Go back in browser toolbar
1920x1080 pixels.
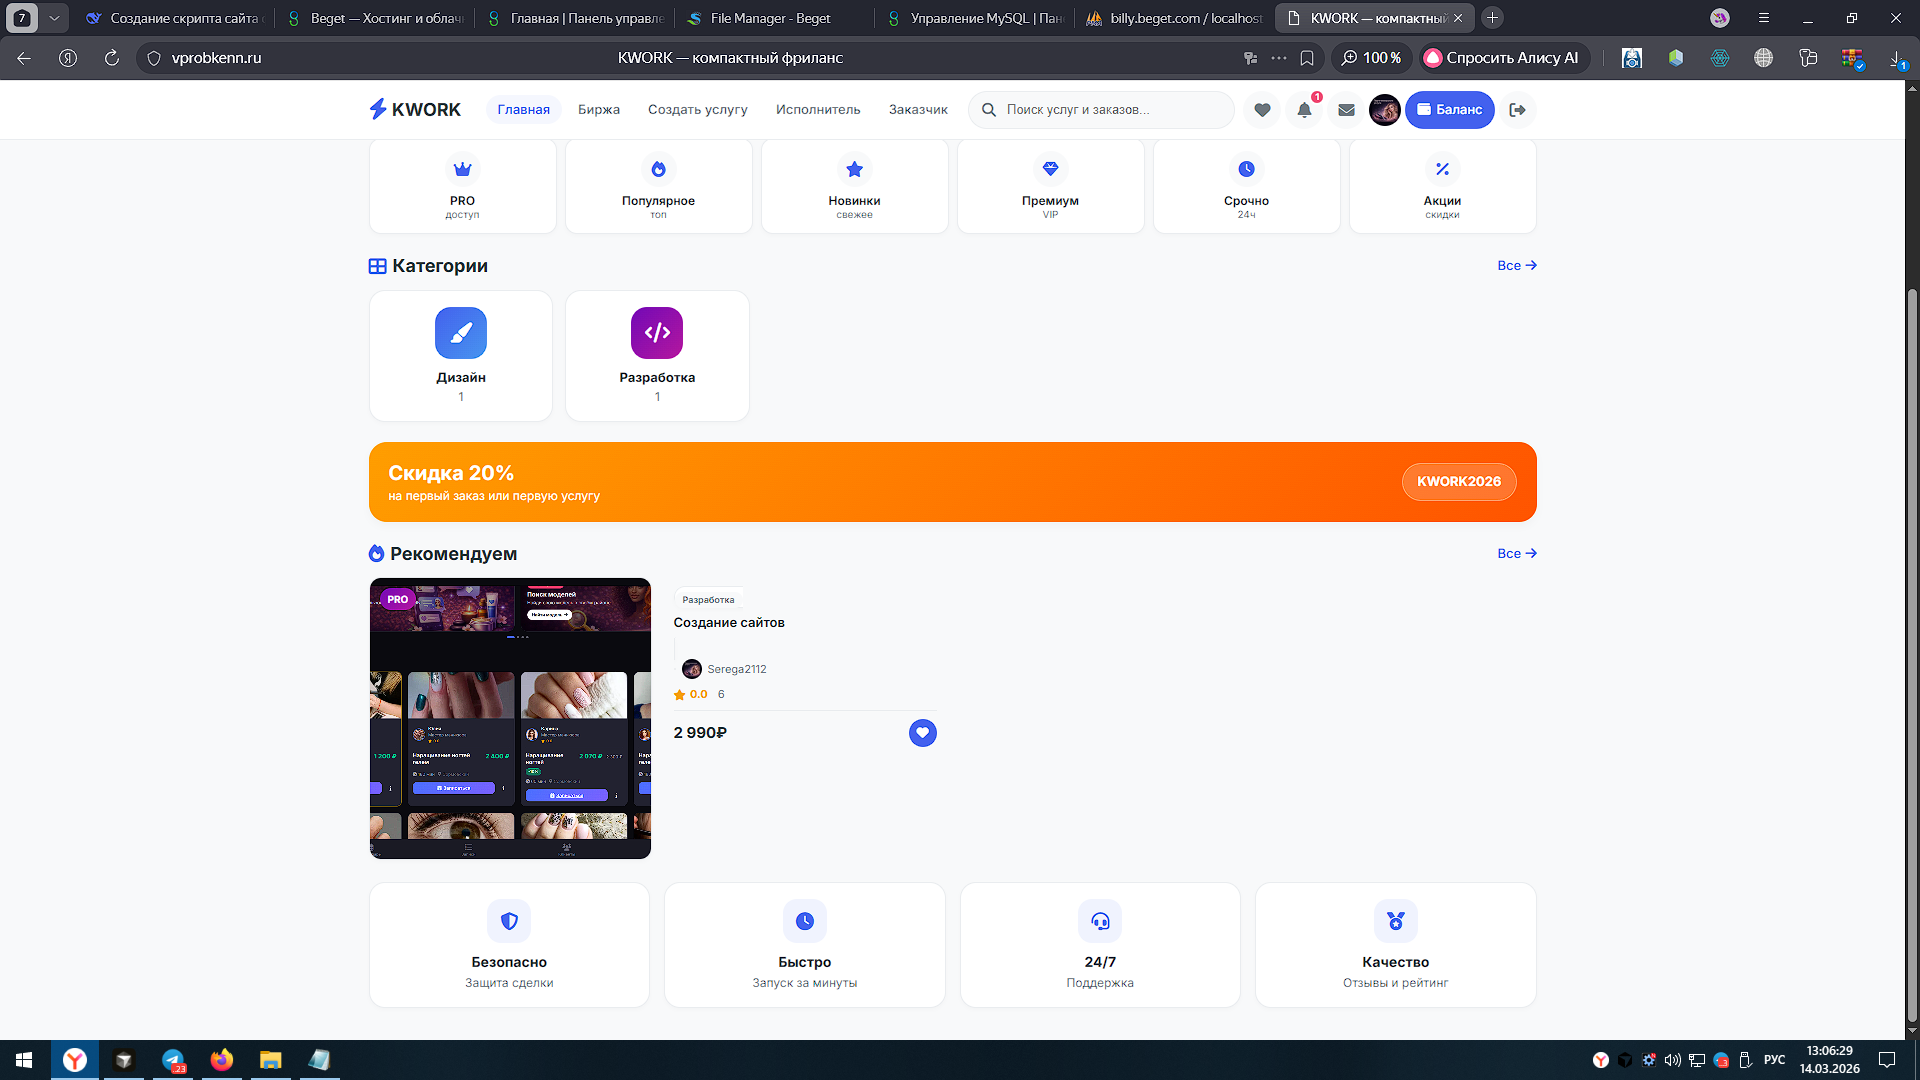[x=24, y=58]
